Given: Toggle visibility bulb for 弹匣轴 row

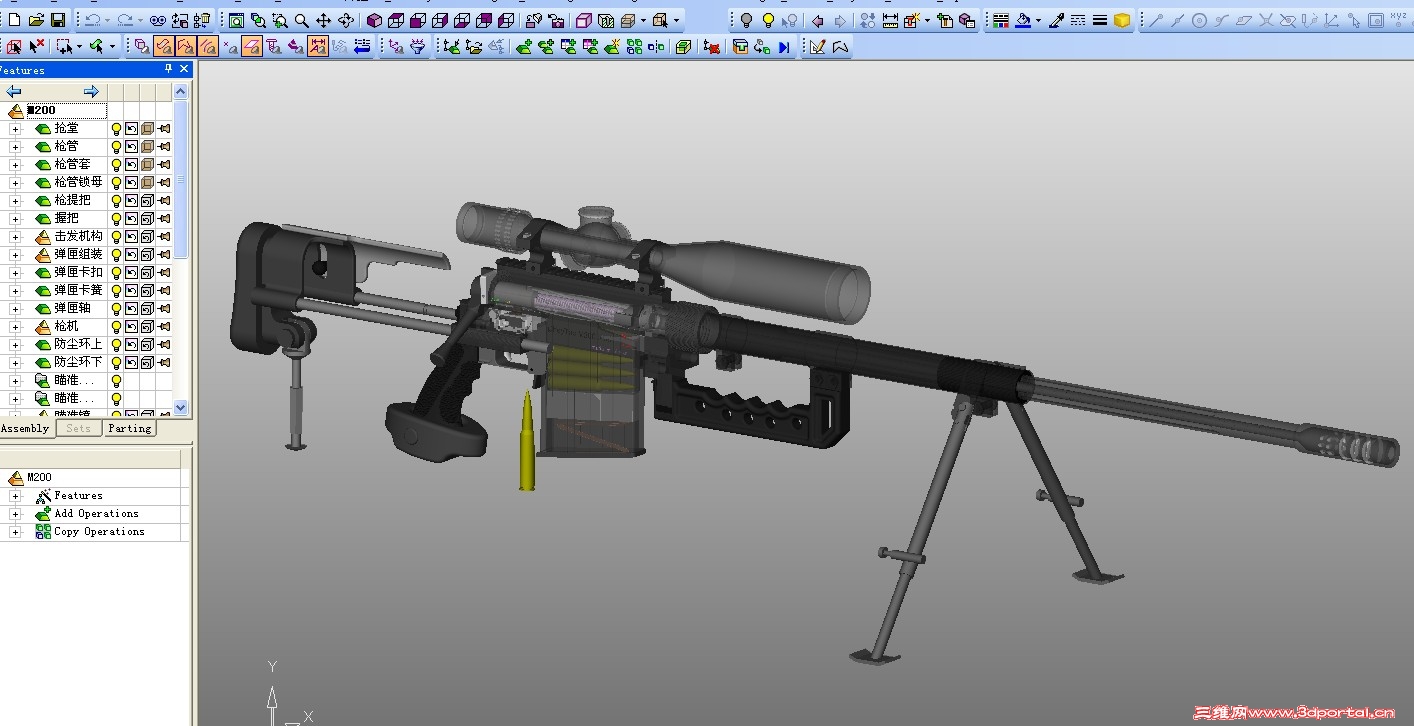Looking at the screenshot, I should click(116, 309).
